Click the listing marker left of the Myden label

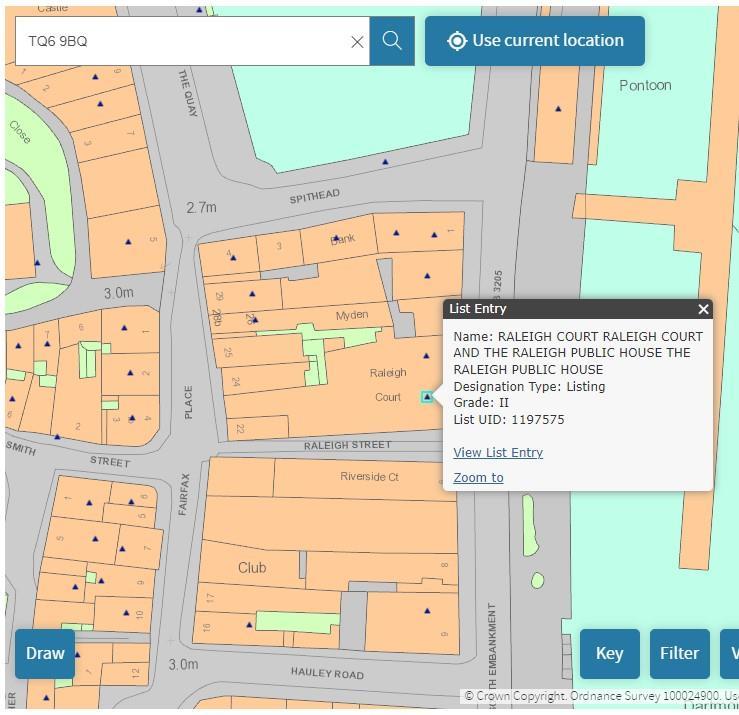pyautogui.click(x=255, y=320)
